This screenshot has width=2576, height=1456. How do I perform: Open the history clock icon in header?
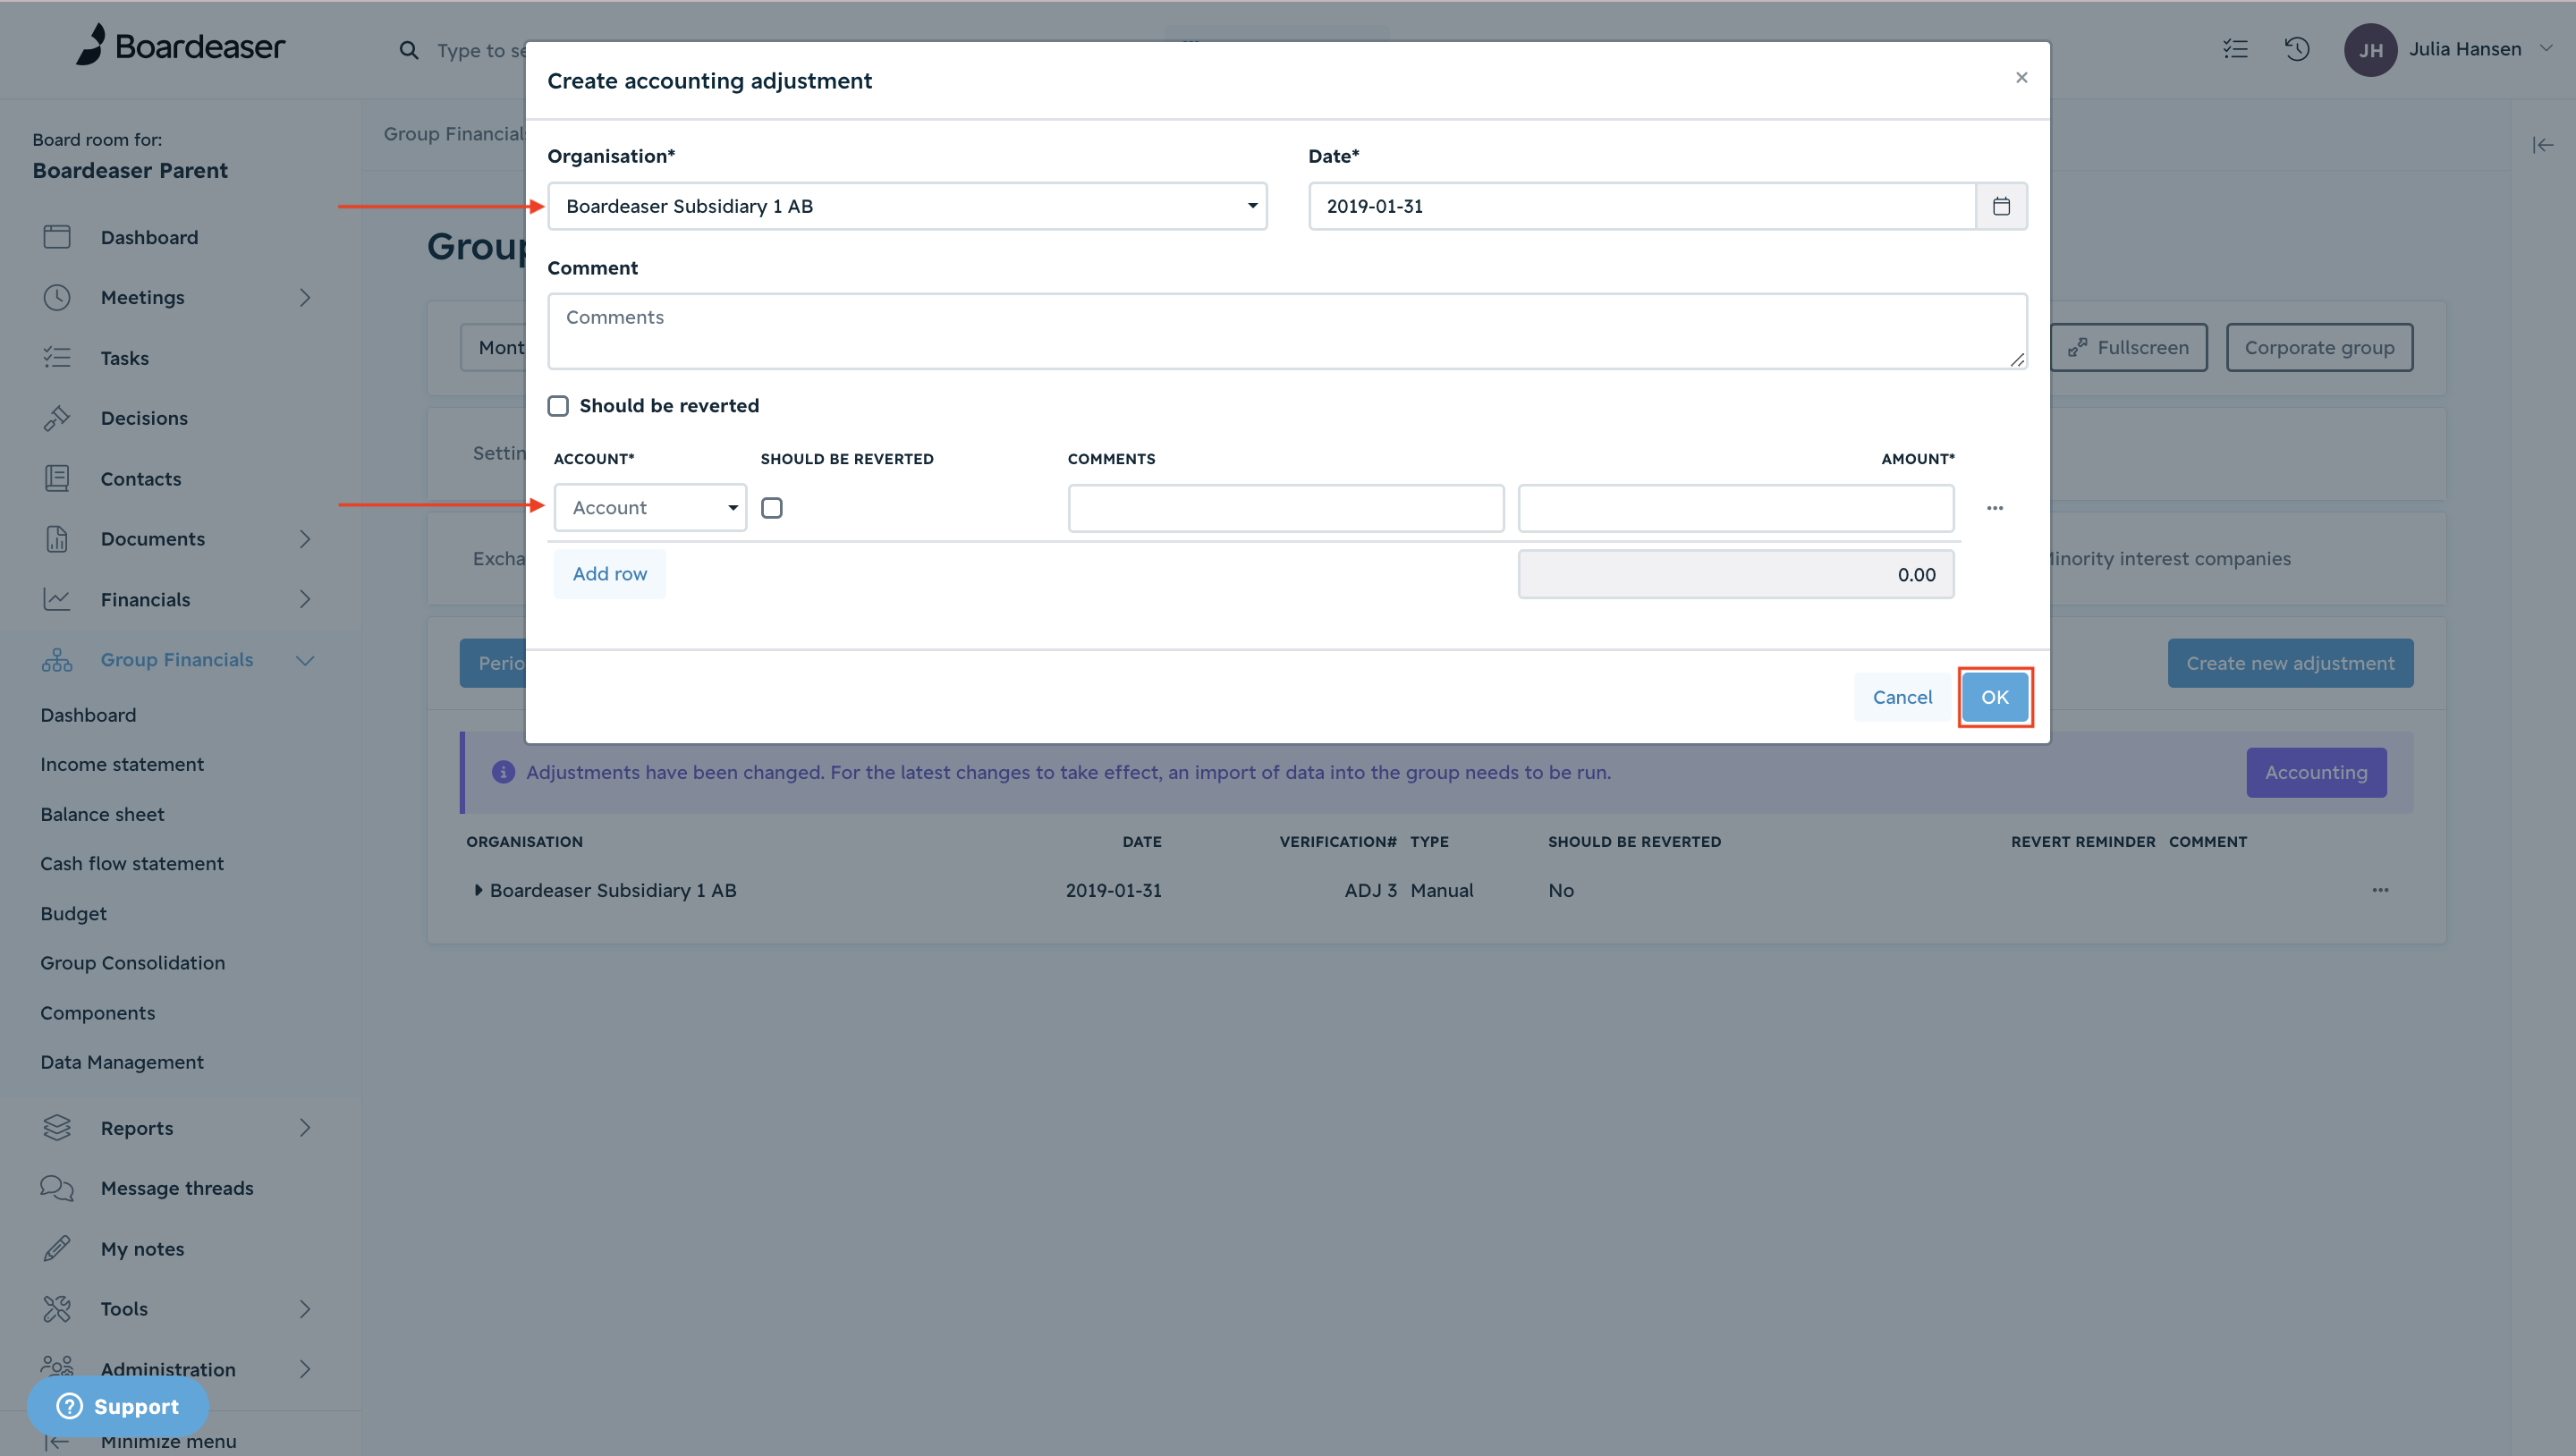tap(2297, 49)
